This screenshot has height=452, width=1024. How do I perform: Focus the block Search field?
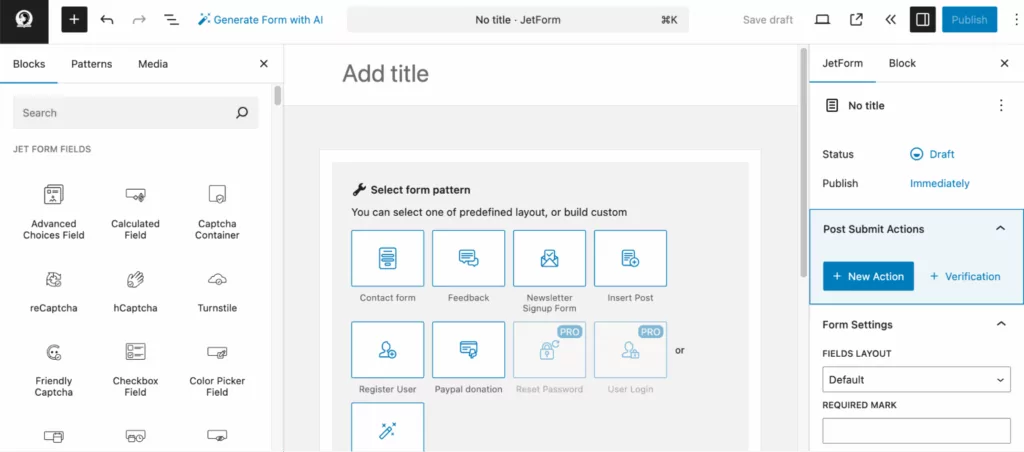point(136,112)
